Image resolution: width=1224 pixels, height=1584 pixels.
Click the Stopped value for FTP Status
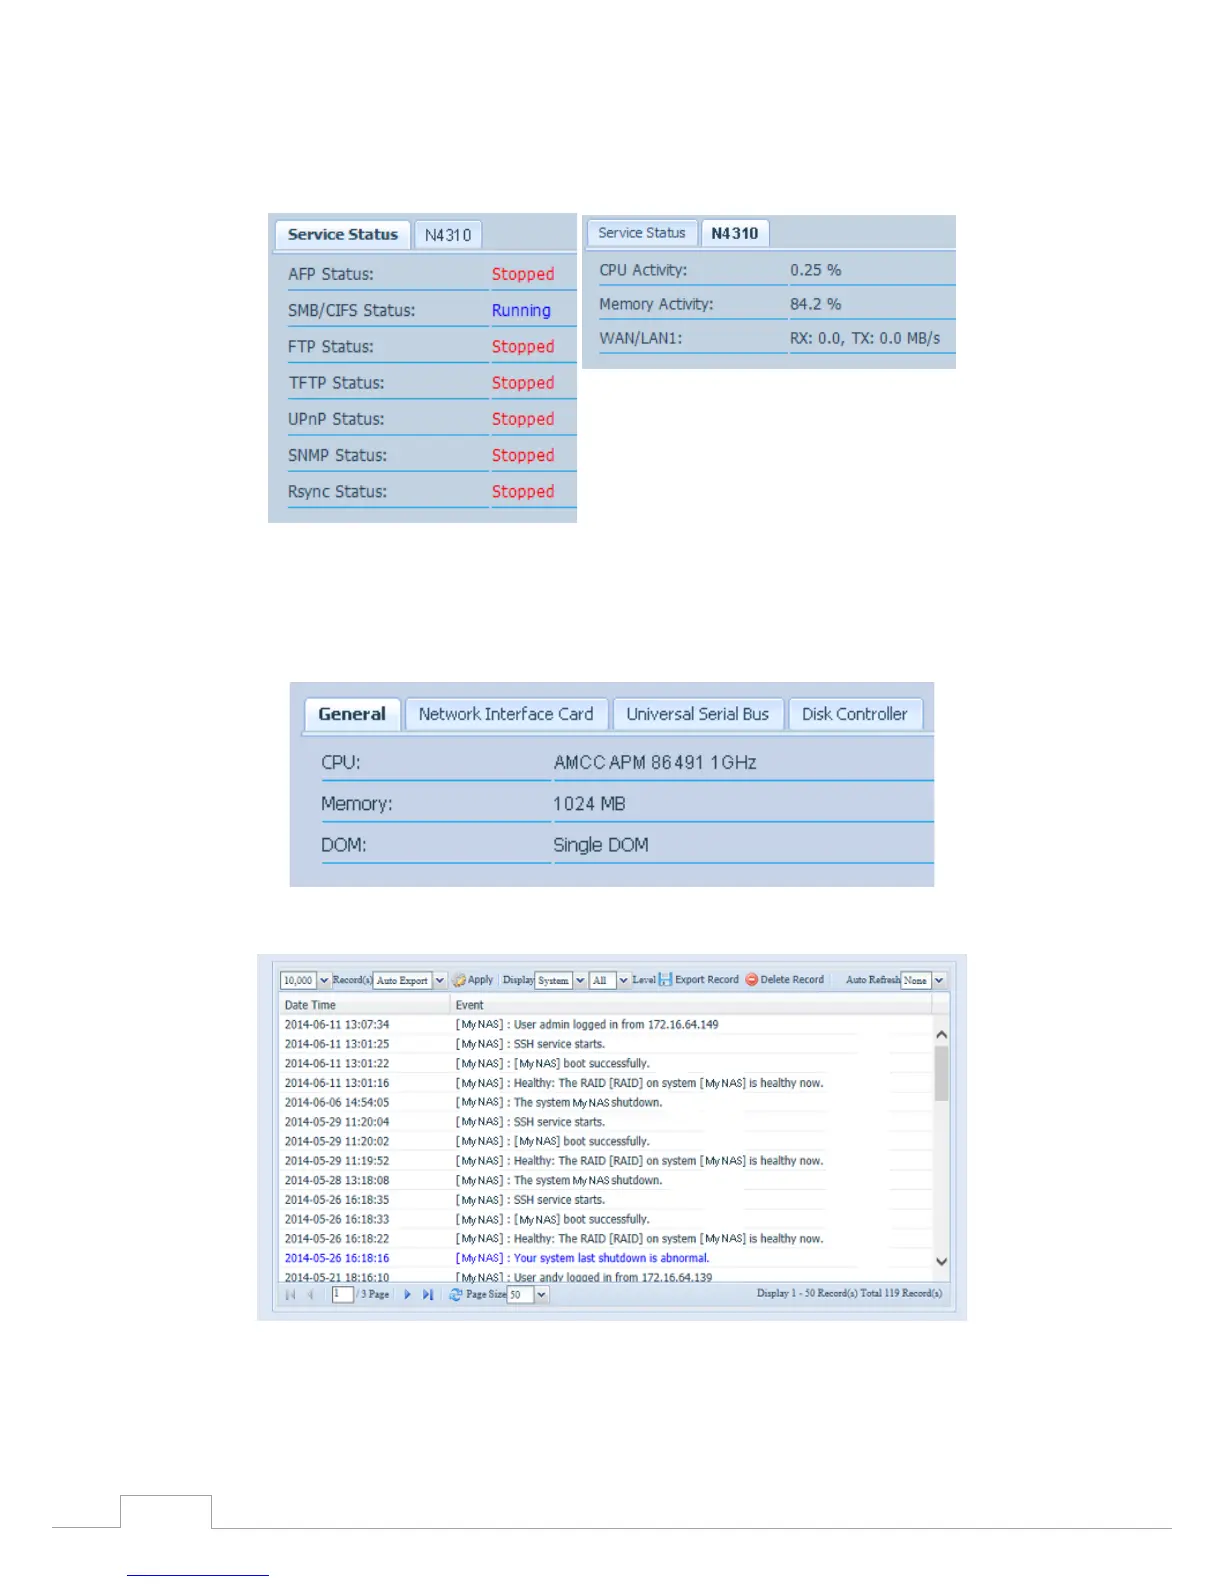coord(523,347)
